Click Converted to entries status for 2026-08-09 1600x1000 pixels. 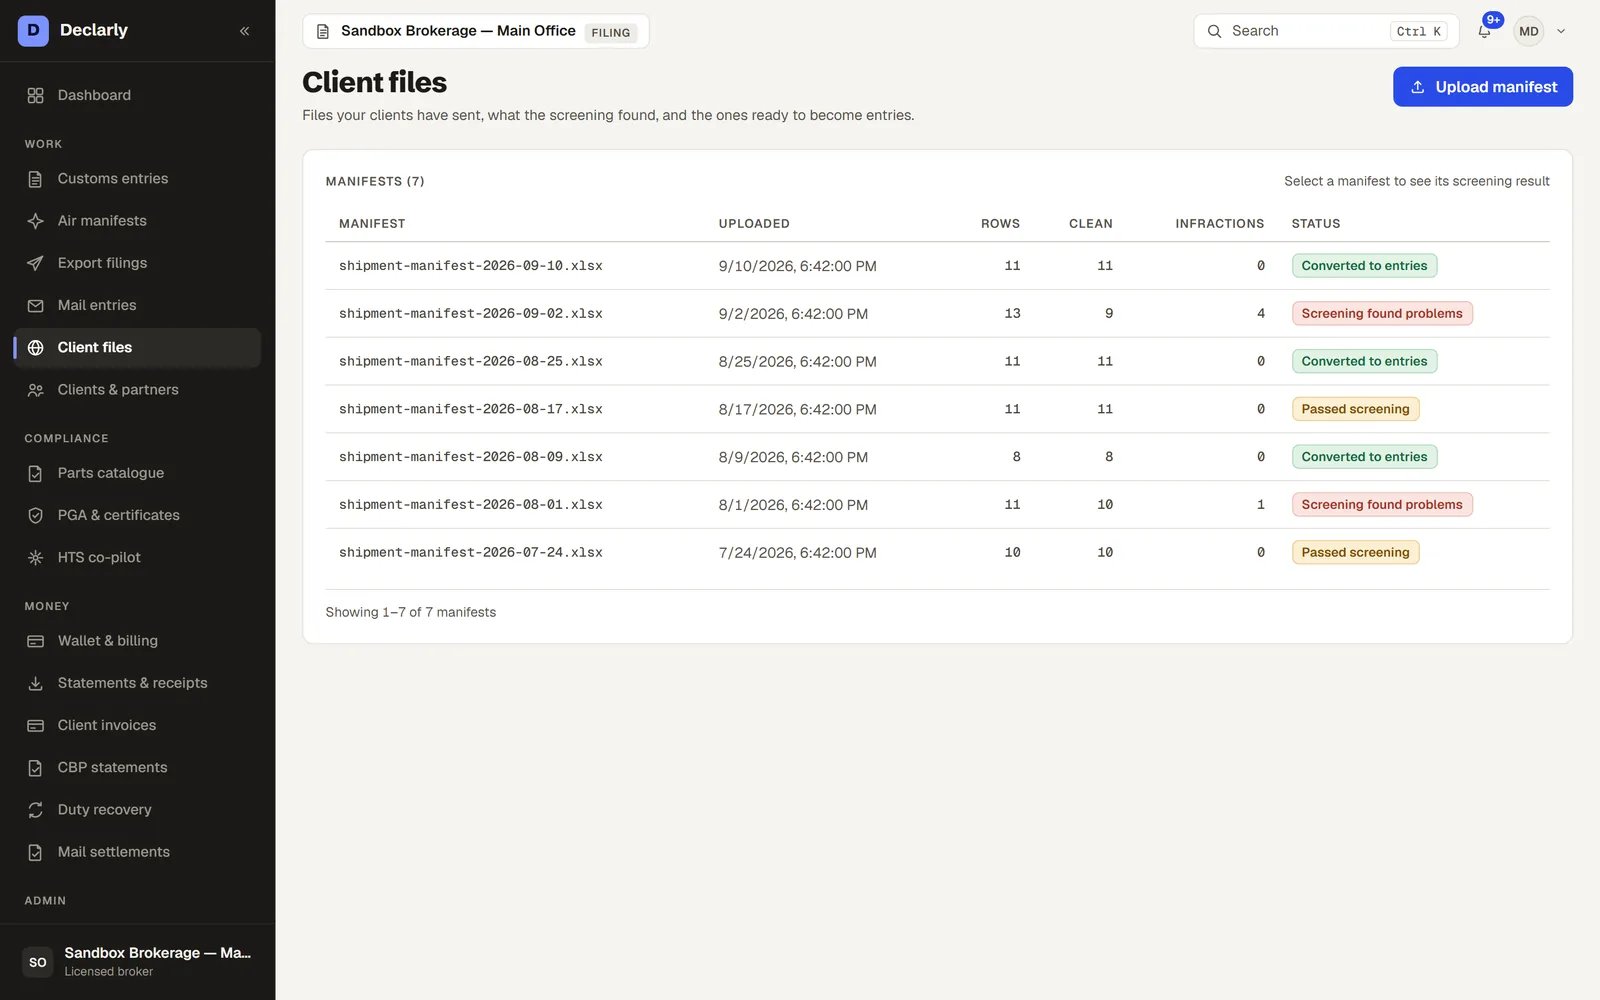(1364, 457)
